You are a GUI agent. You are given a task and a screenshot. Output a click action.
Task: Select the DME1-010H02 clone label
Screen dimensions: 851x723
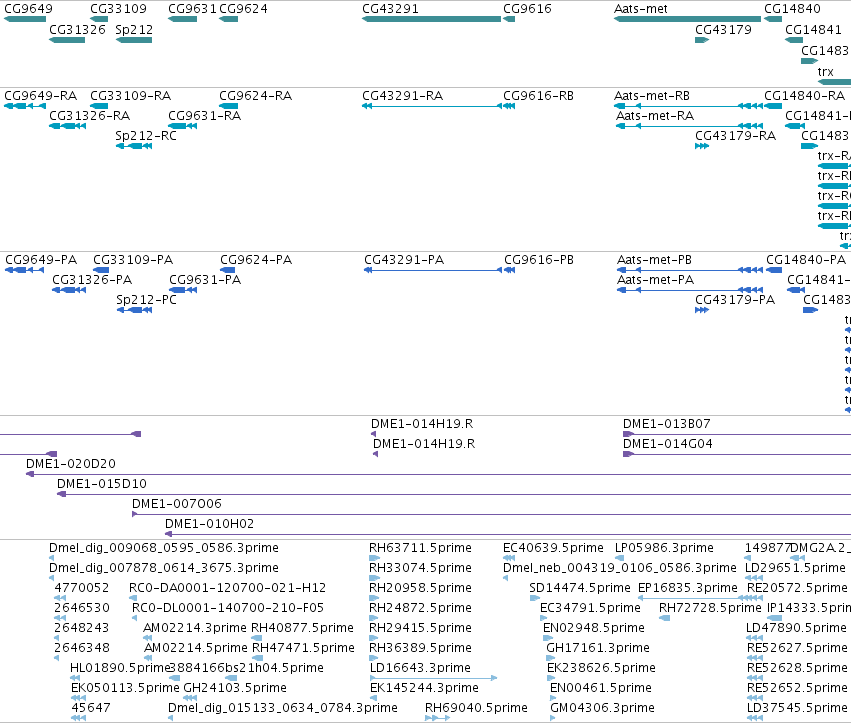[x=209, y=524]
